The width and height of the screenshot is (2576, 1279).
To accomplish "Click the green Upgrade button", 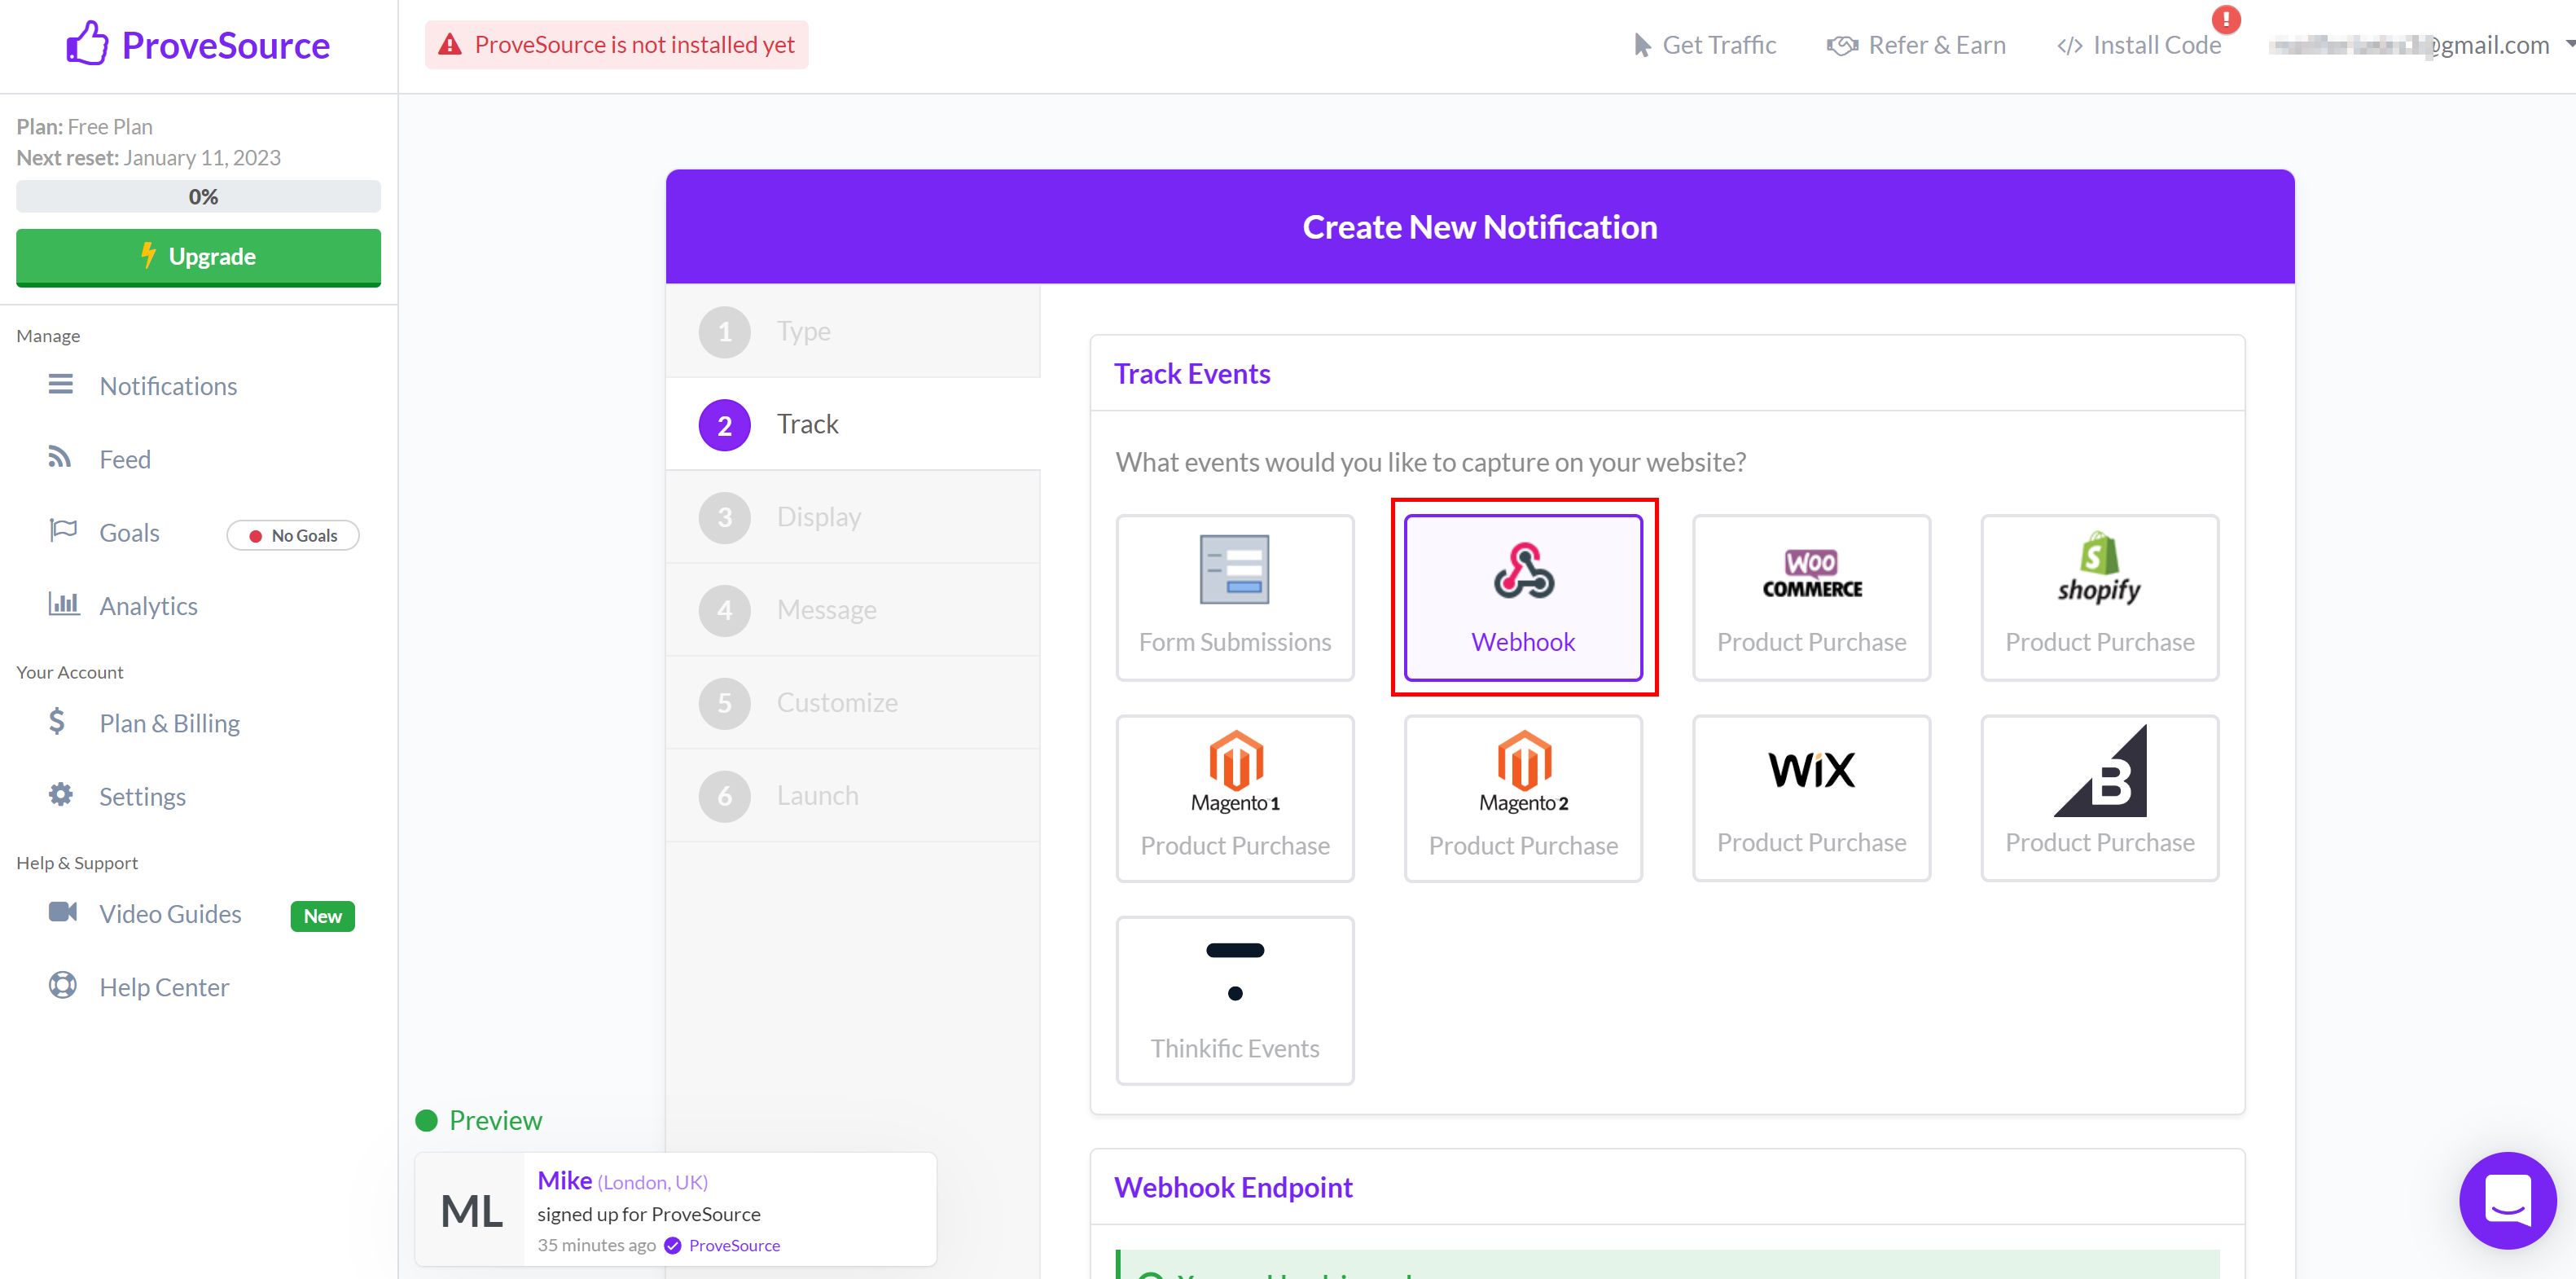I will [198, 257].
